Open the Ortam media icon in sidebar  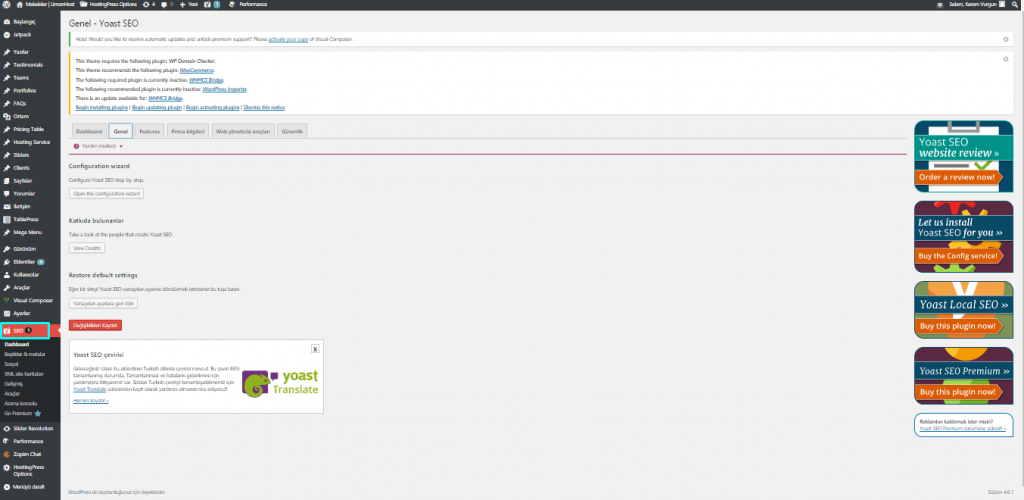click(7, 116)
